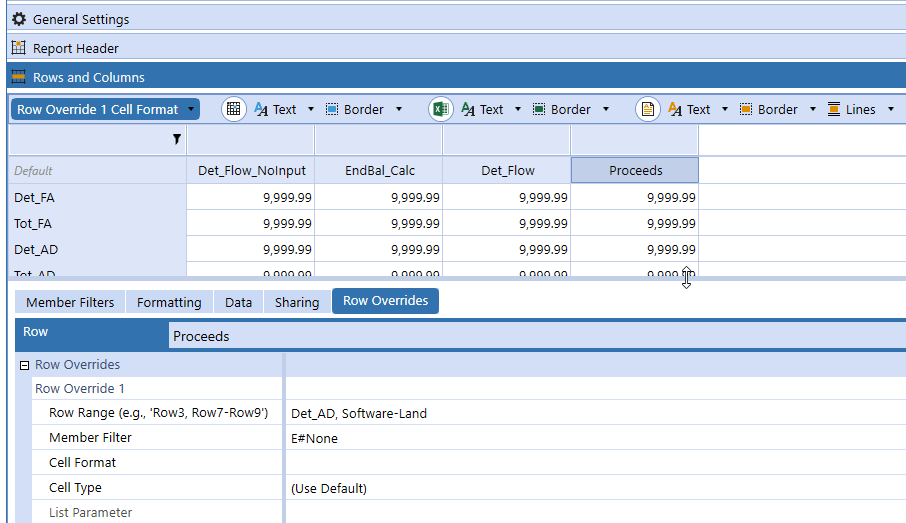Select the grid view format icon
Viewport: 906px width, 523px height.
[x=233, y=110]
